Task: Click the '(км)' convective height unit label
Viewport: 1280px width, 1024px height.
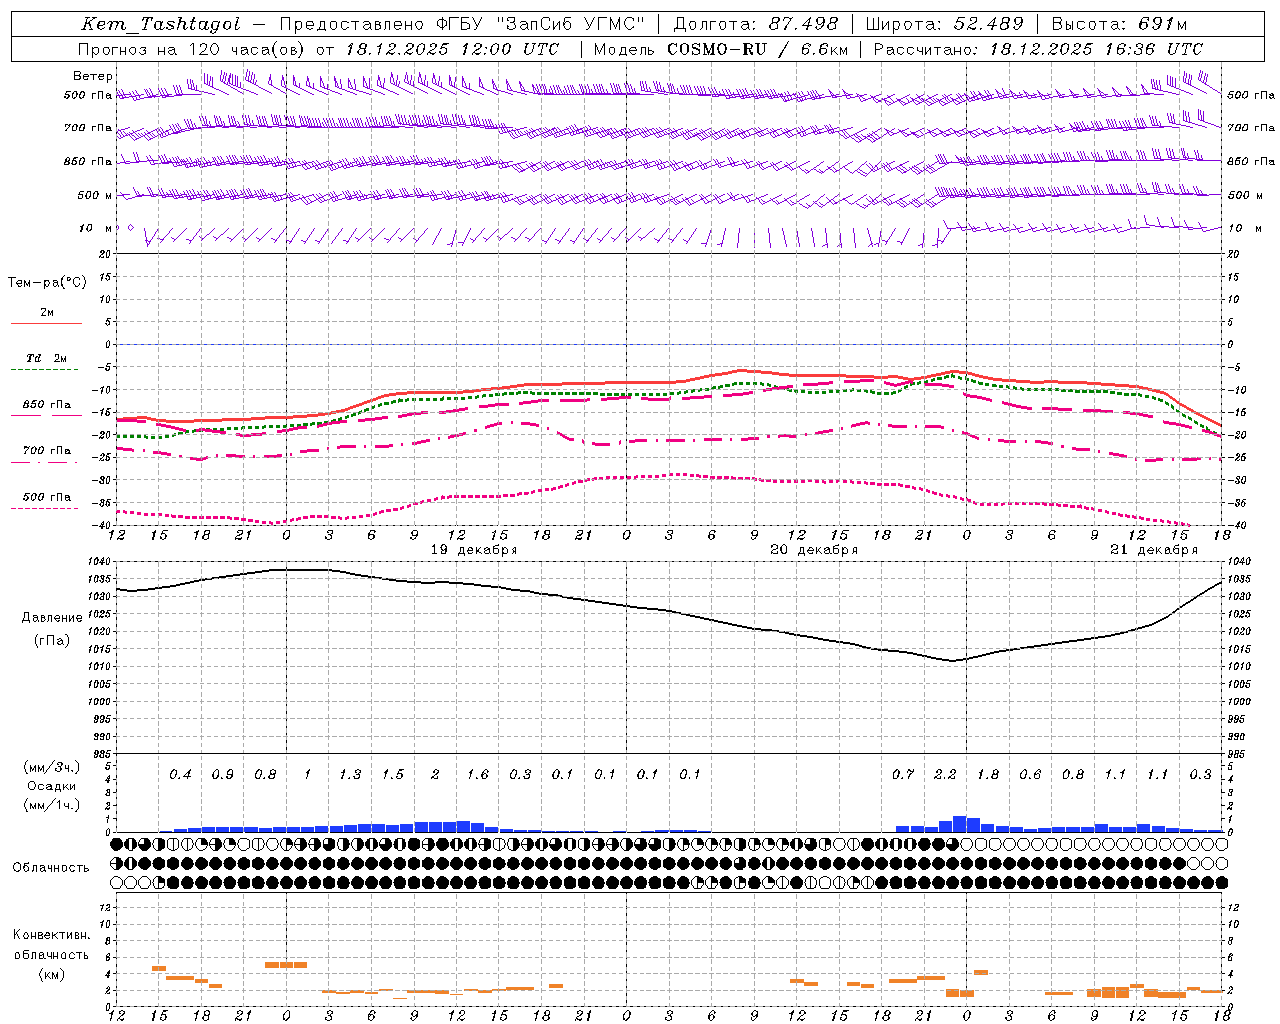Action: click(x=51, y=974)
